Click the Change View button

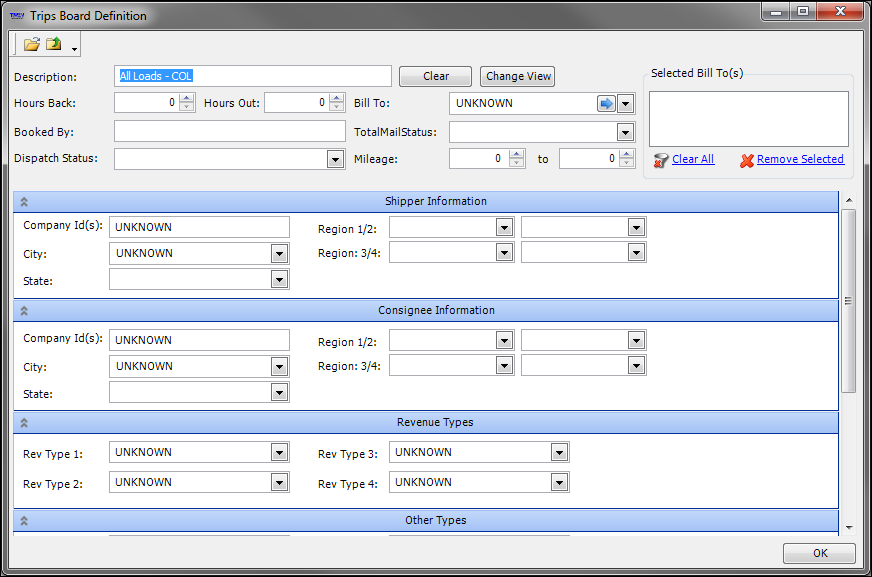[518, 77]
